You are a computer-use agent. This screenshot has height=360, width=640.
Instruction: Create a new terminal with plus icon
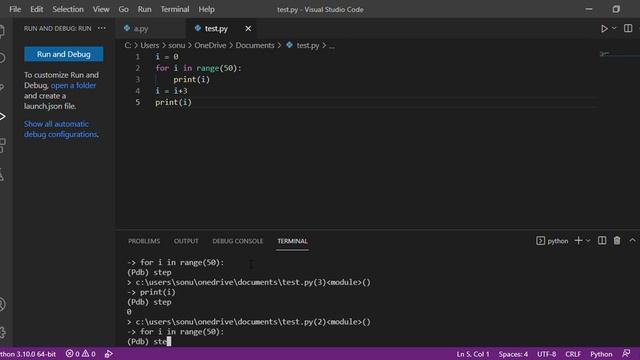(578, 240)
